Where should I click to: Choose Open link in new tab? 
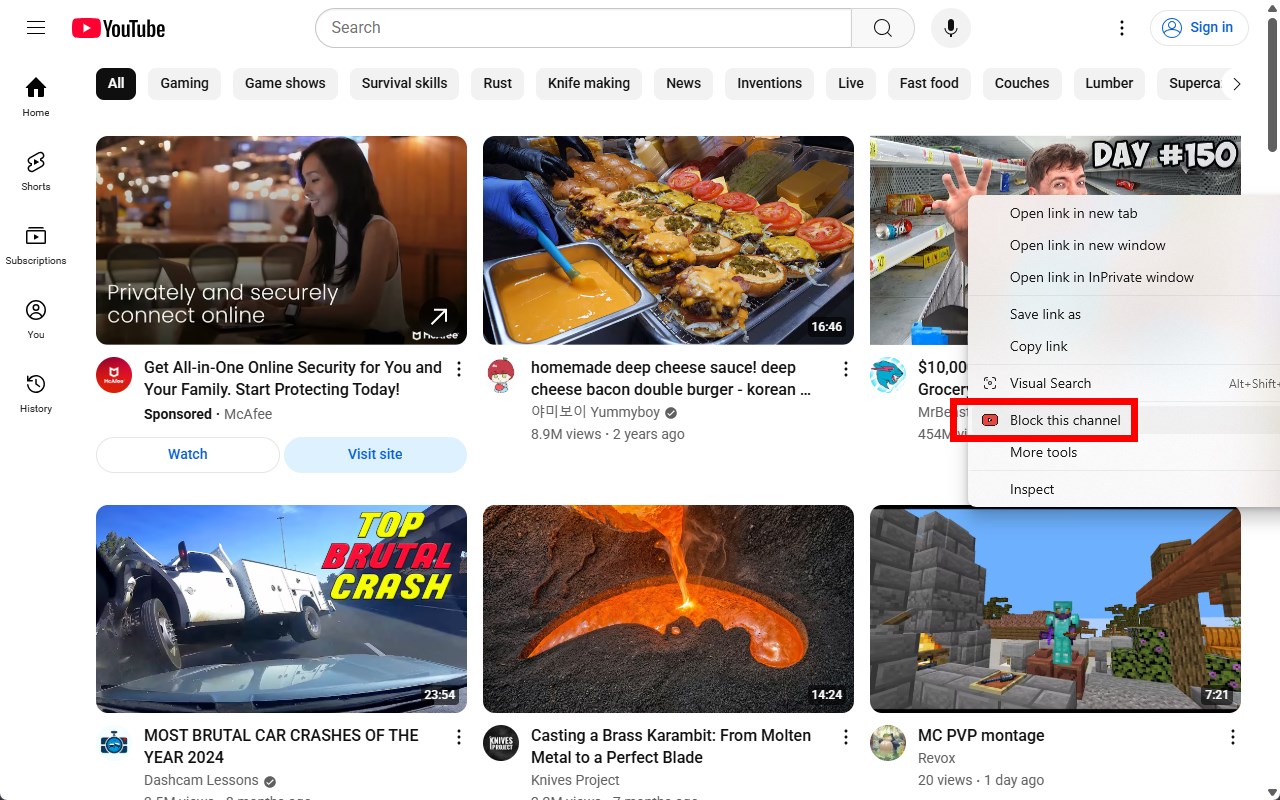pos(1124,213)
